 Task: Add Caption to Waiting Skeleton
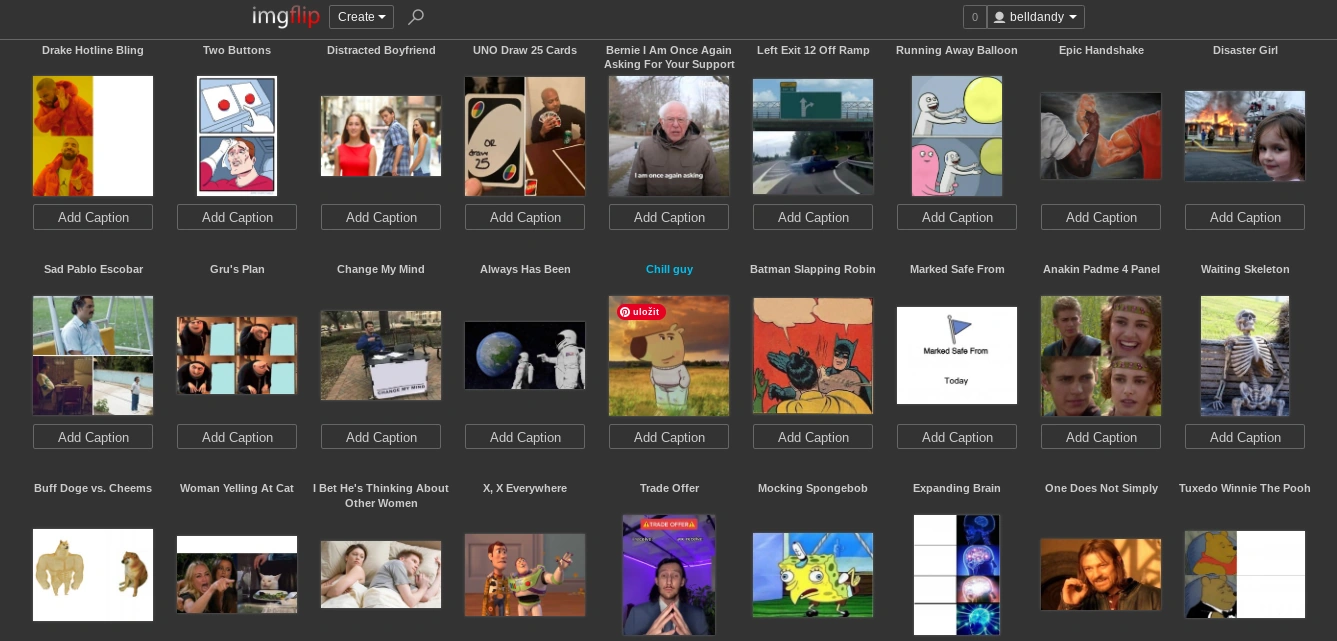tap(1245, 437)
